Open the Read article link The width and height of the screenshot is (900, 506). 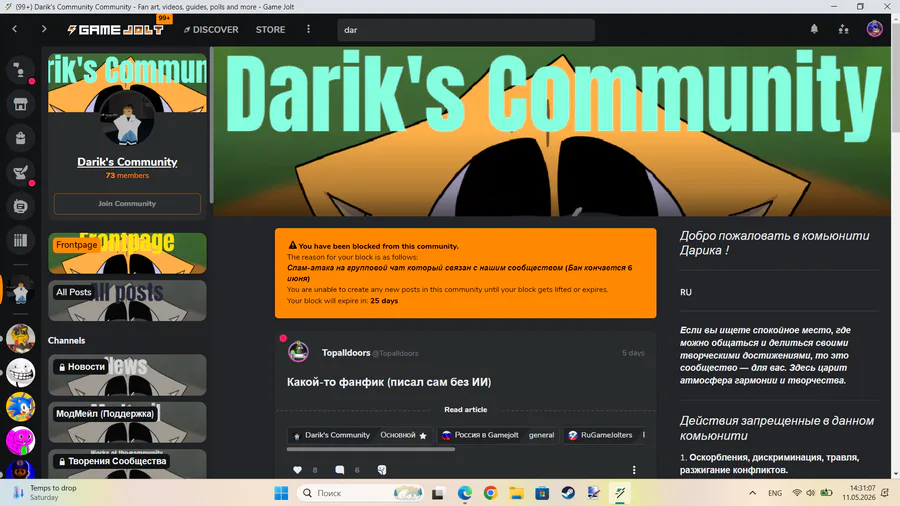coord(465,410)
